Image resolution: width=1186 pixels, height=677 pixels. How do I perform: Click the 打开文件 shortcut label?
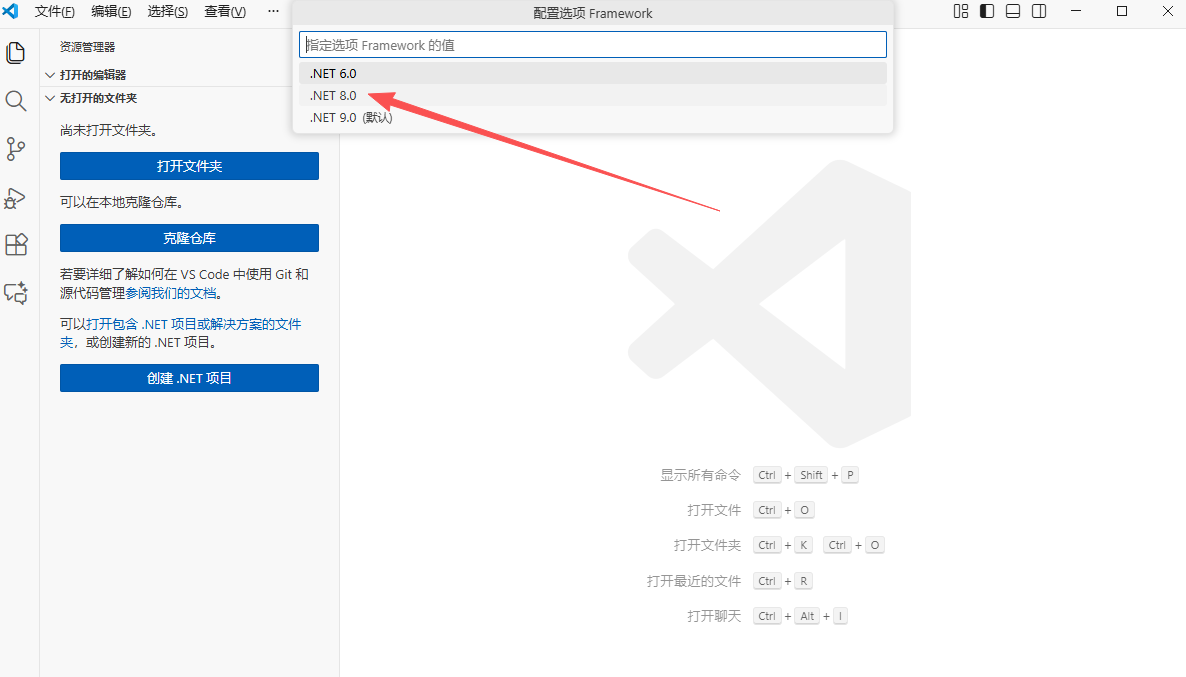click(714, 510)
